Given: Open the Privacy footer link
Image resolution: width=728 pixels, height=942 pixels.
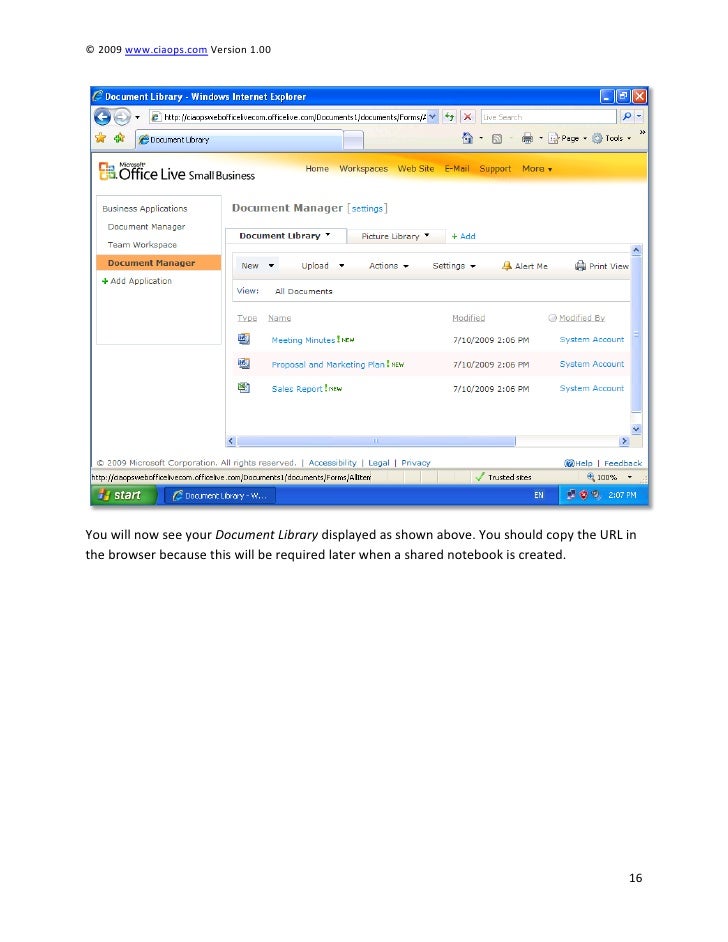Looking at the screenshot, I should point(416,463).
